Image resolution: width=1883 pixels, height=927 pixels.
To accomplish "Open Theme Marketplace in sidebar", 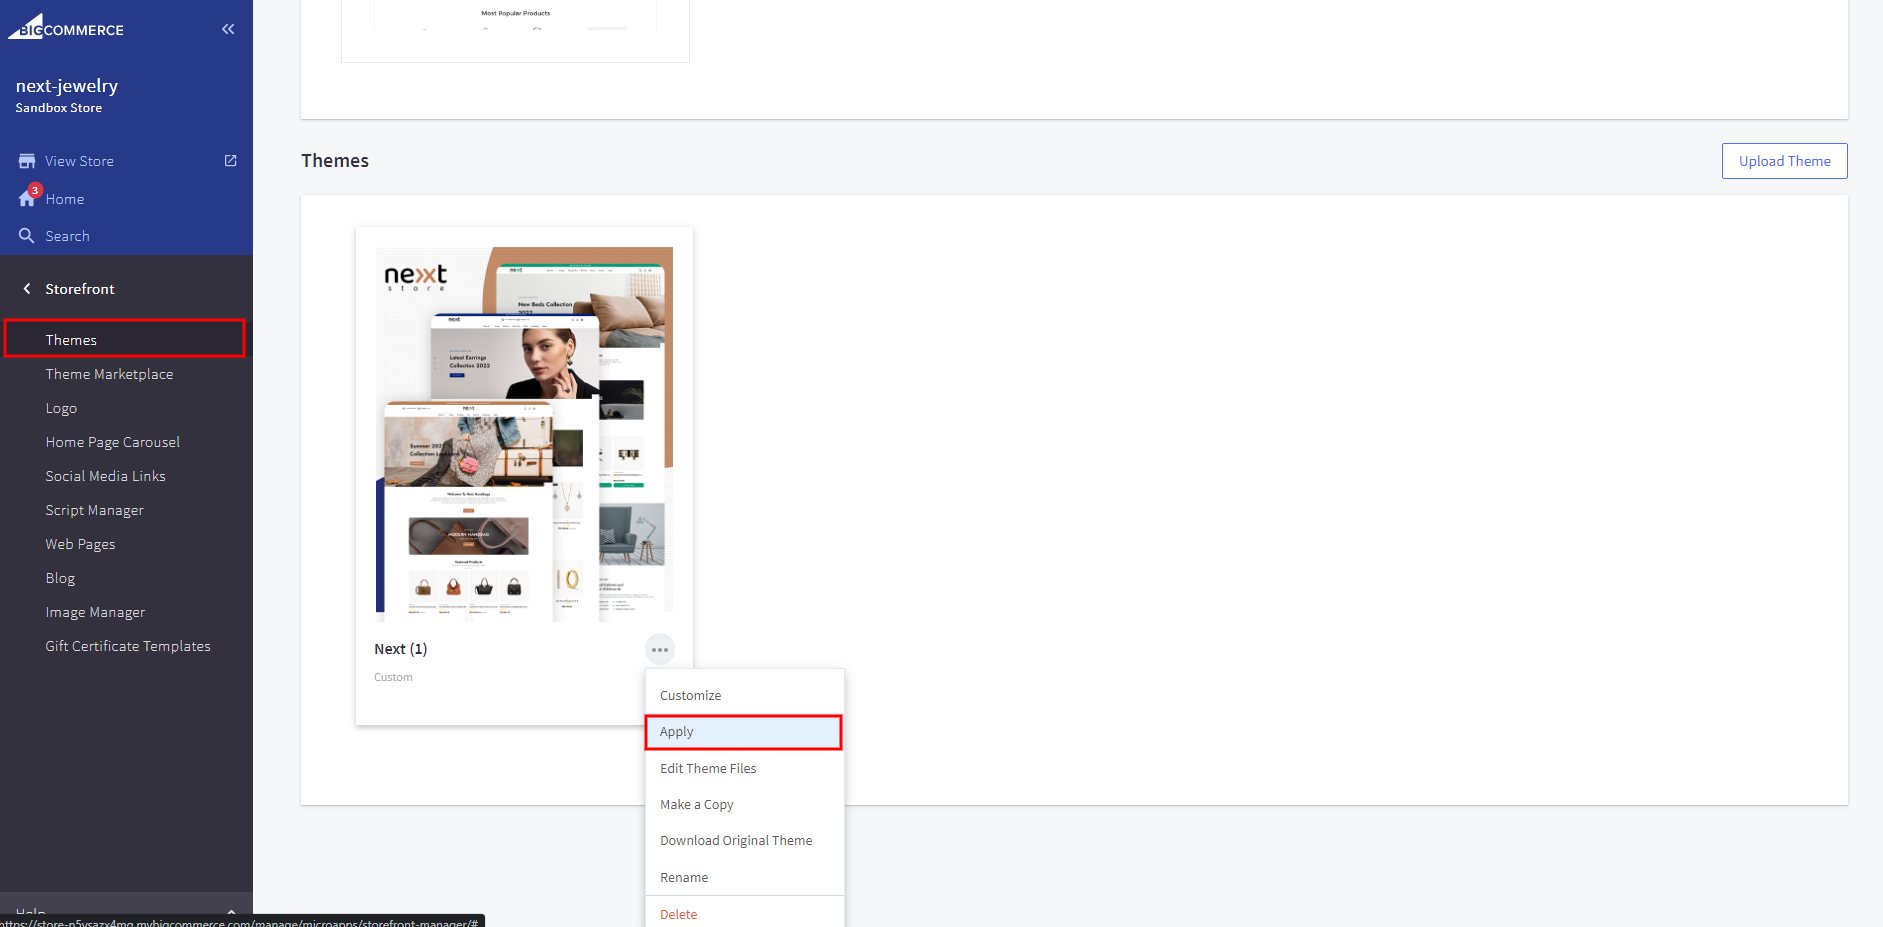I will (109, 374).
